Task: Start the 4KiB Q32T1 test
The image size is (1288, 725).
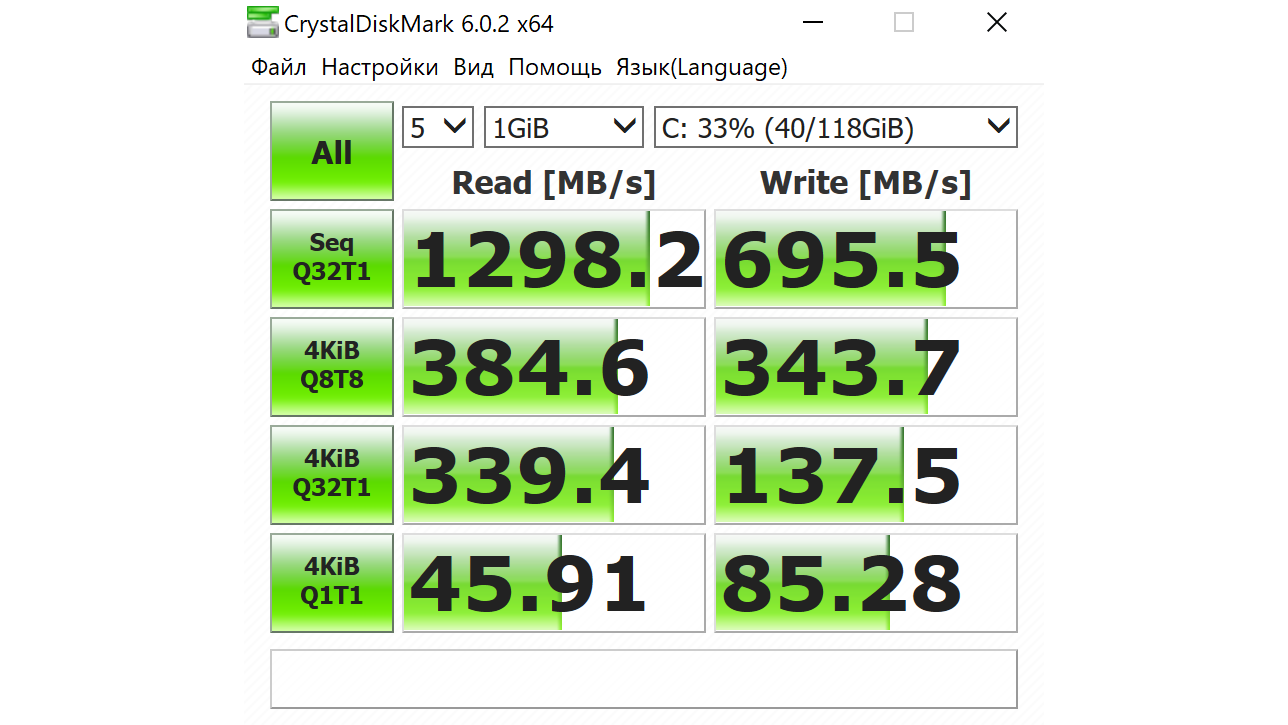Action: point(332,475)
